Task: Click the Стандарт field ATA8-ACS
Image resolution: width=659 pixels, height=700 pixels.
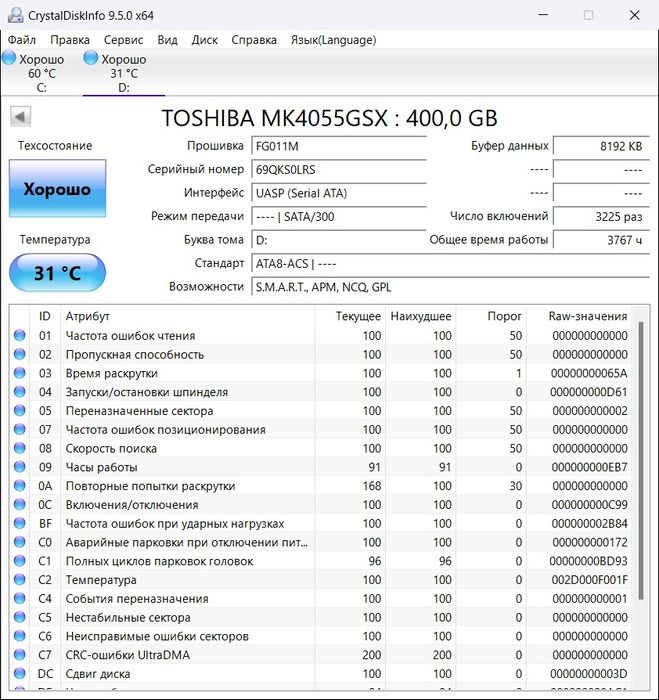Action: 450,264
